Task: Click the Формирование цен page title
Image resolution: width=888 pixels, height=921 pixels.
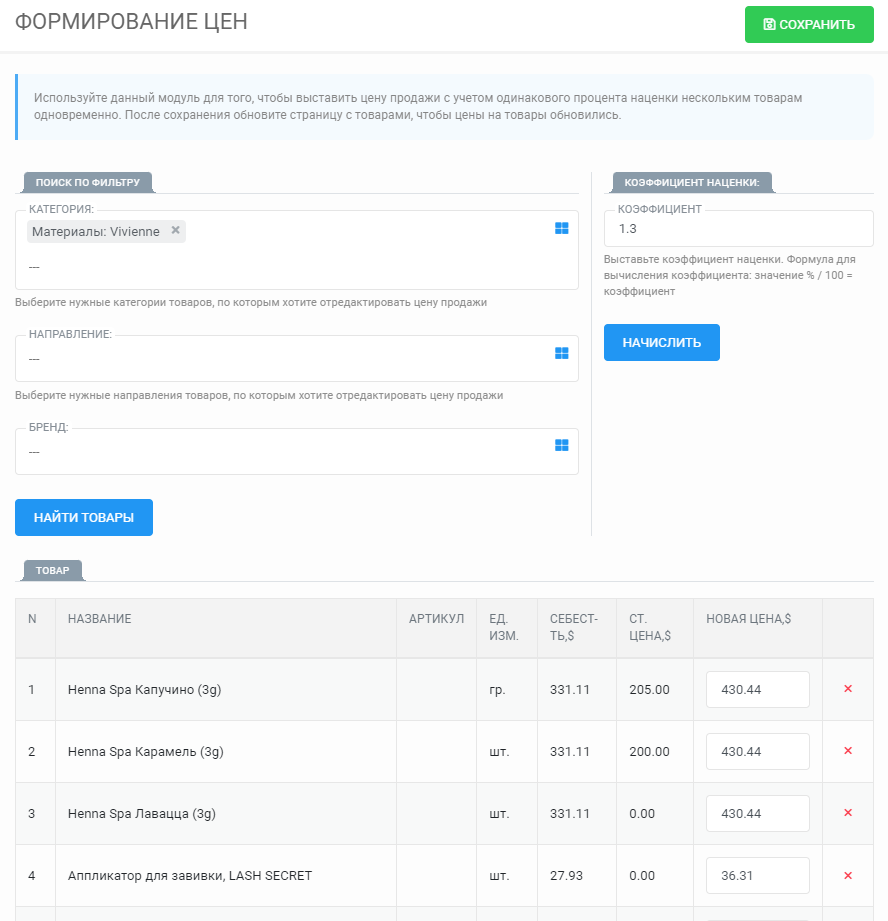Action: coord(131,22)
